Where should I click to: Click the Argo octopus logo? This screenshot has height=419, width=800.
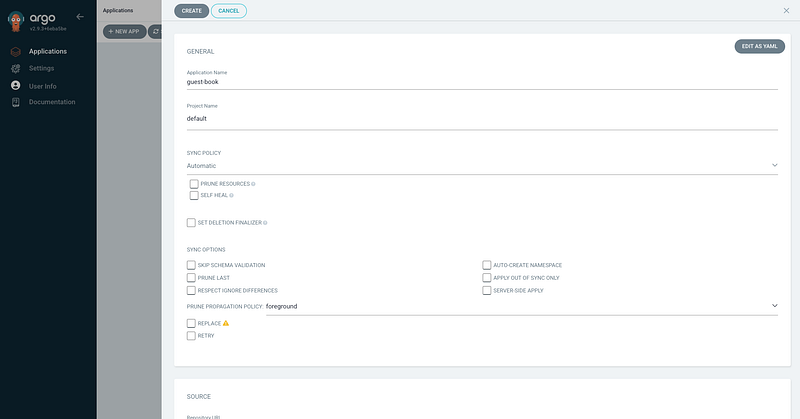tap(16, 21)
